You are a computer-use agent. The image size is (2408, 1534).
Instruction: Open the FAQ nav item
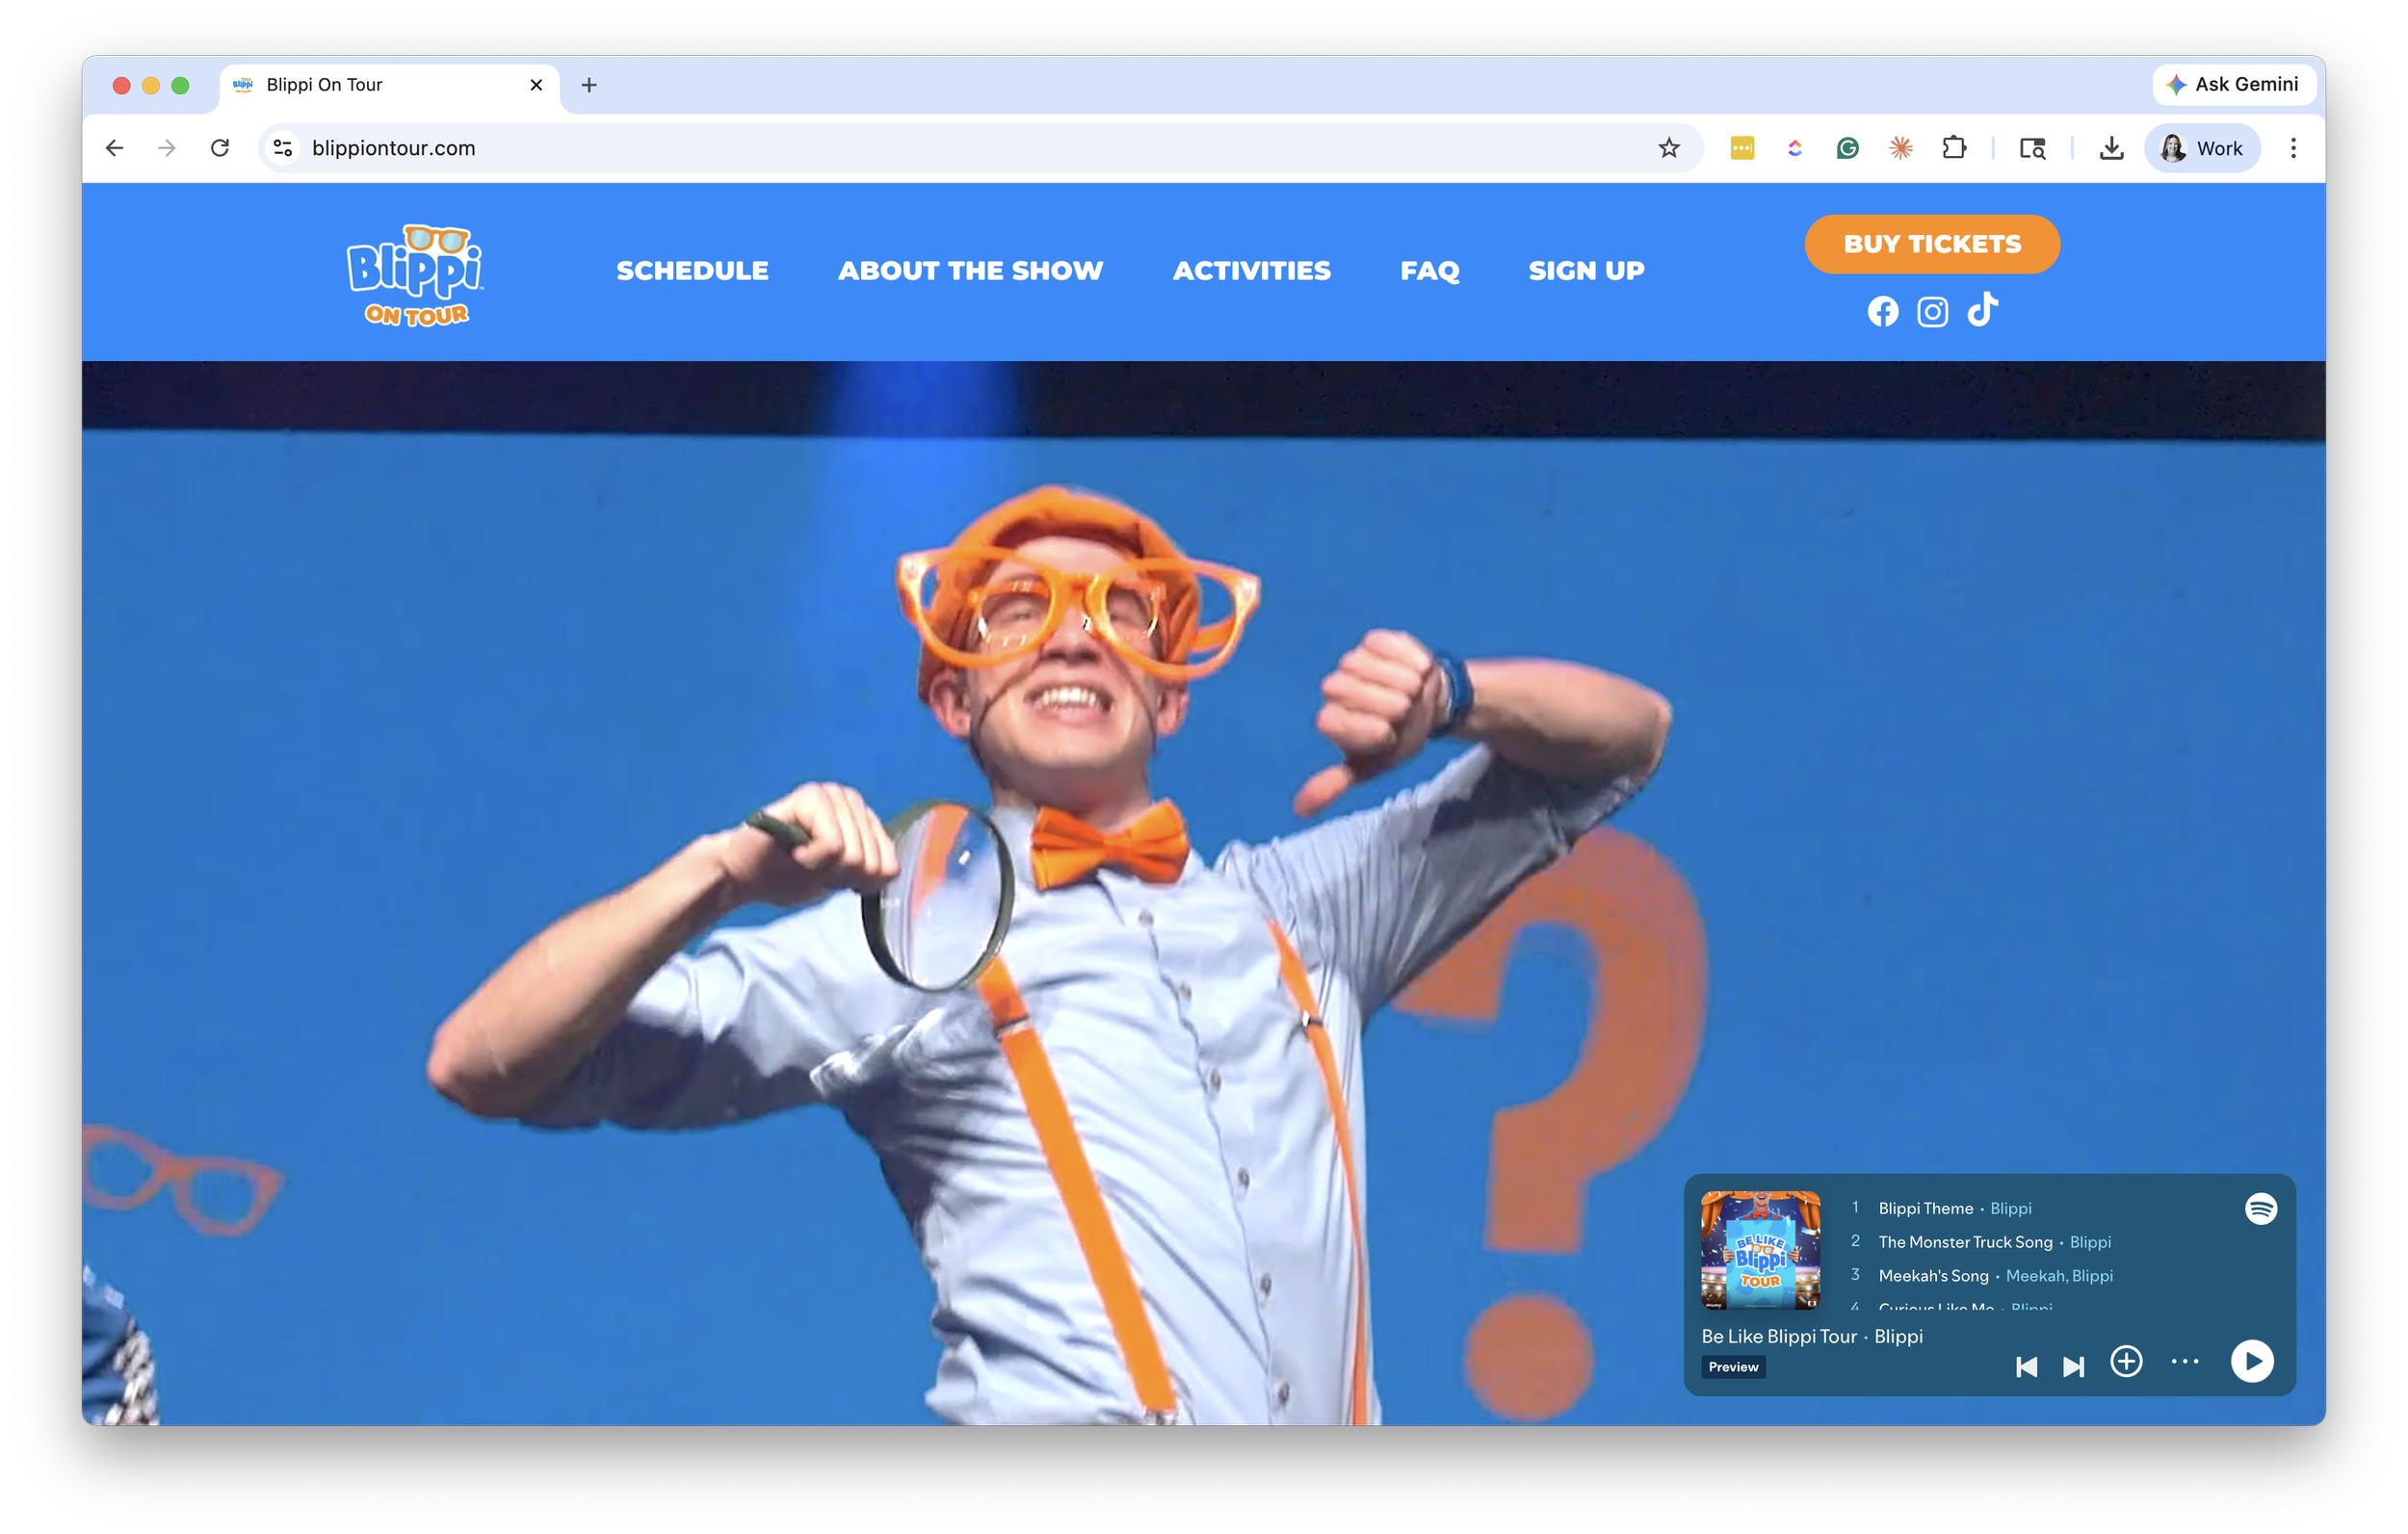point(1429,271)
